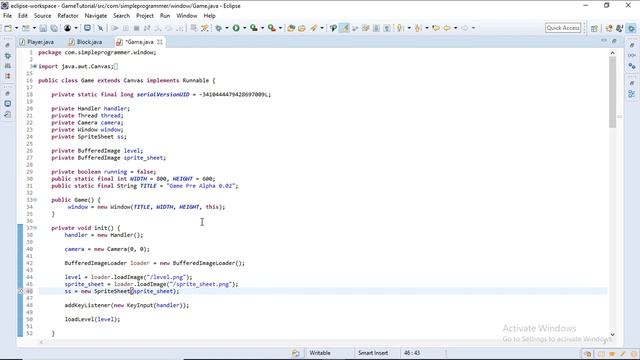Viewport: 640px width, 360px height.
Task: Toggle Block Selection mode
Action: [x=376, y=28]
